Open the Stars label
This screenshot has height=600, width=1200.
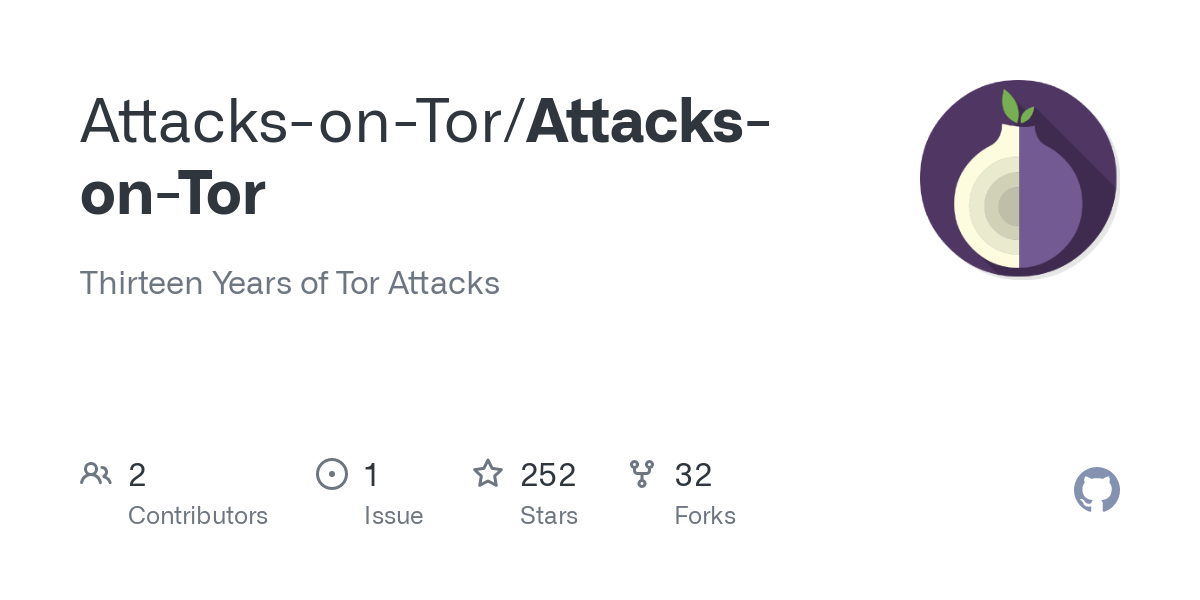click(x=549, y=516)
